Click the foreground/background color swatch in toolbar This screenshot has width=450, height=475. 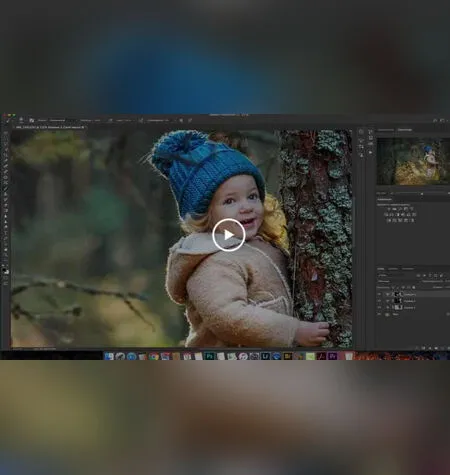6,271
